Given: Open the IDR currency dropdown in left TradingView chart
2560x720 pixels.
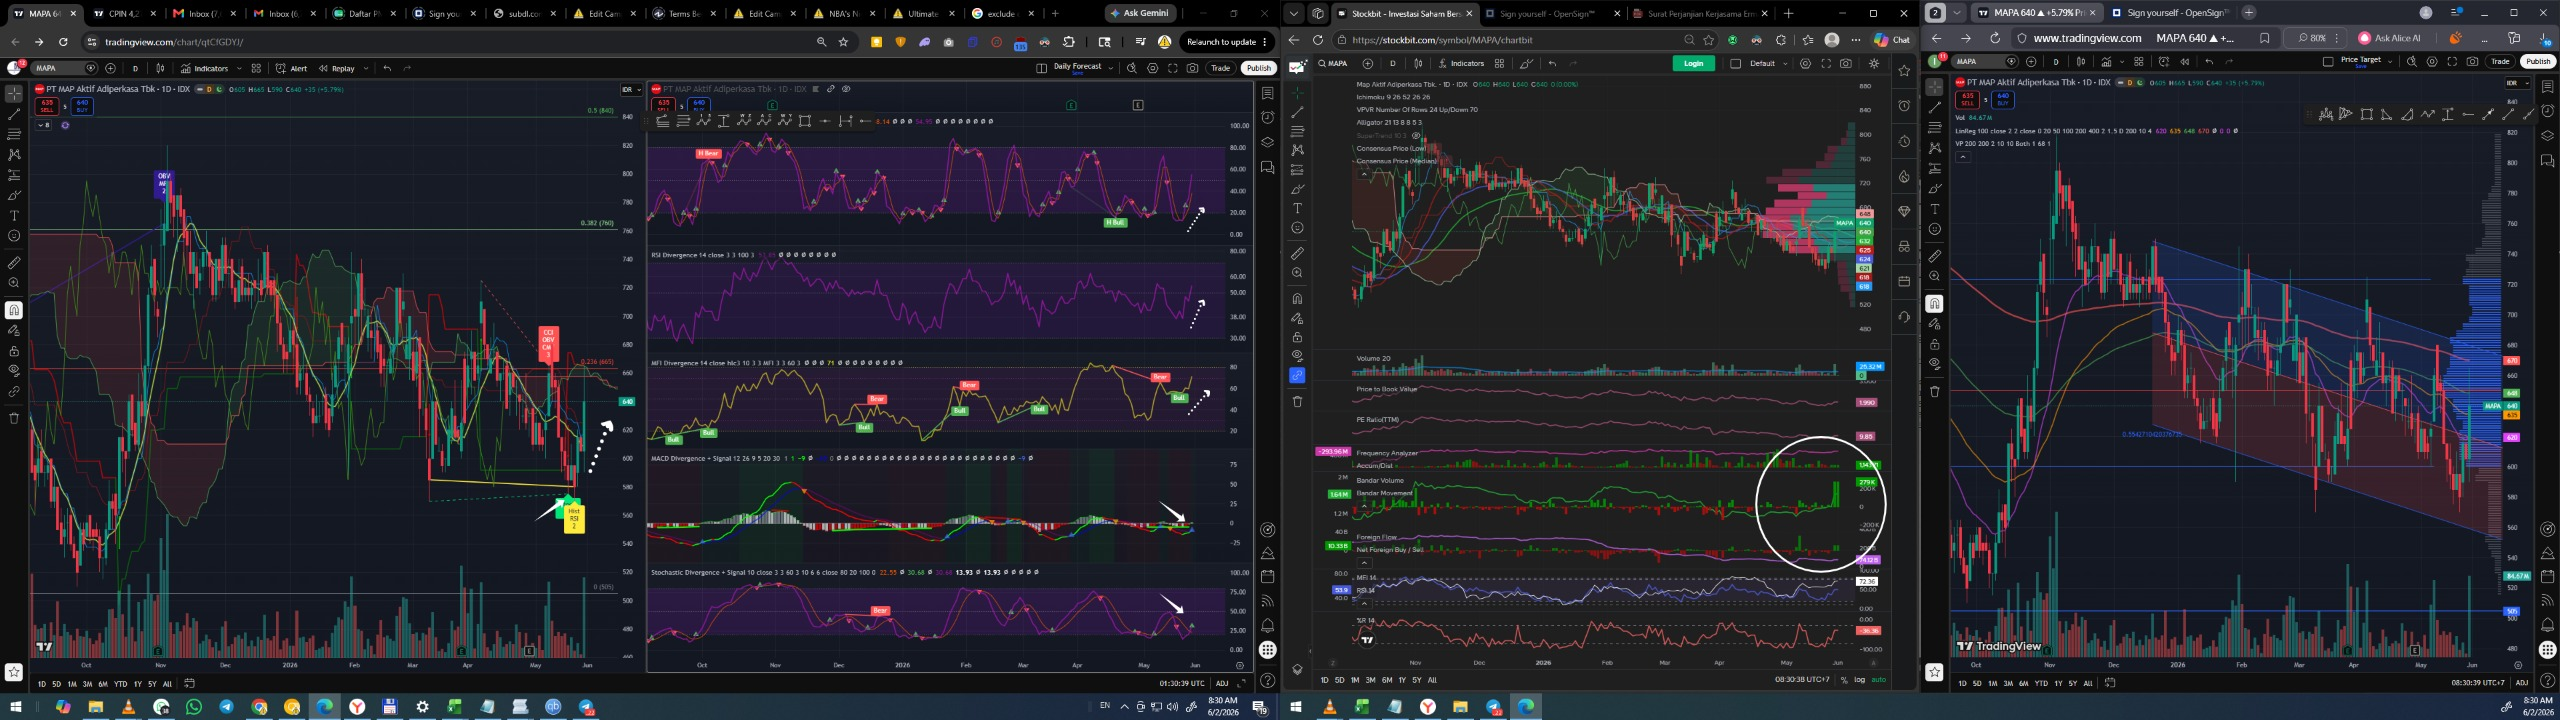Looking at the screenshot, I should click(x=631, y=90).
